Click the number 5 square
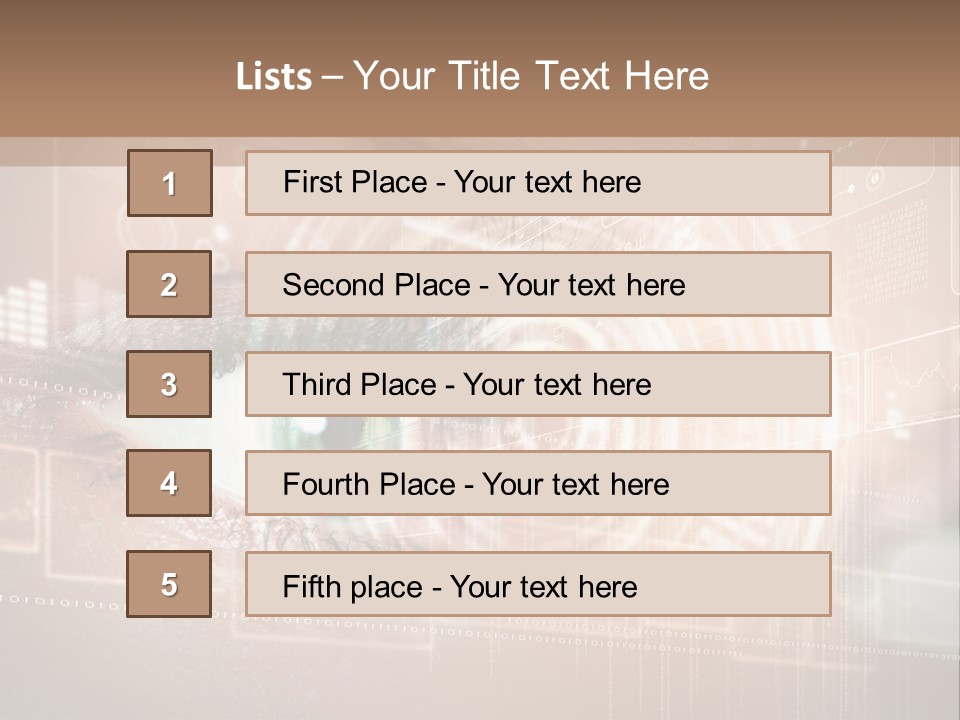Screen dimensions: 960x720 (x=169, y=584)
